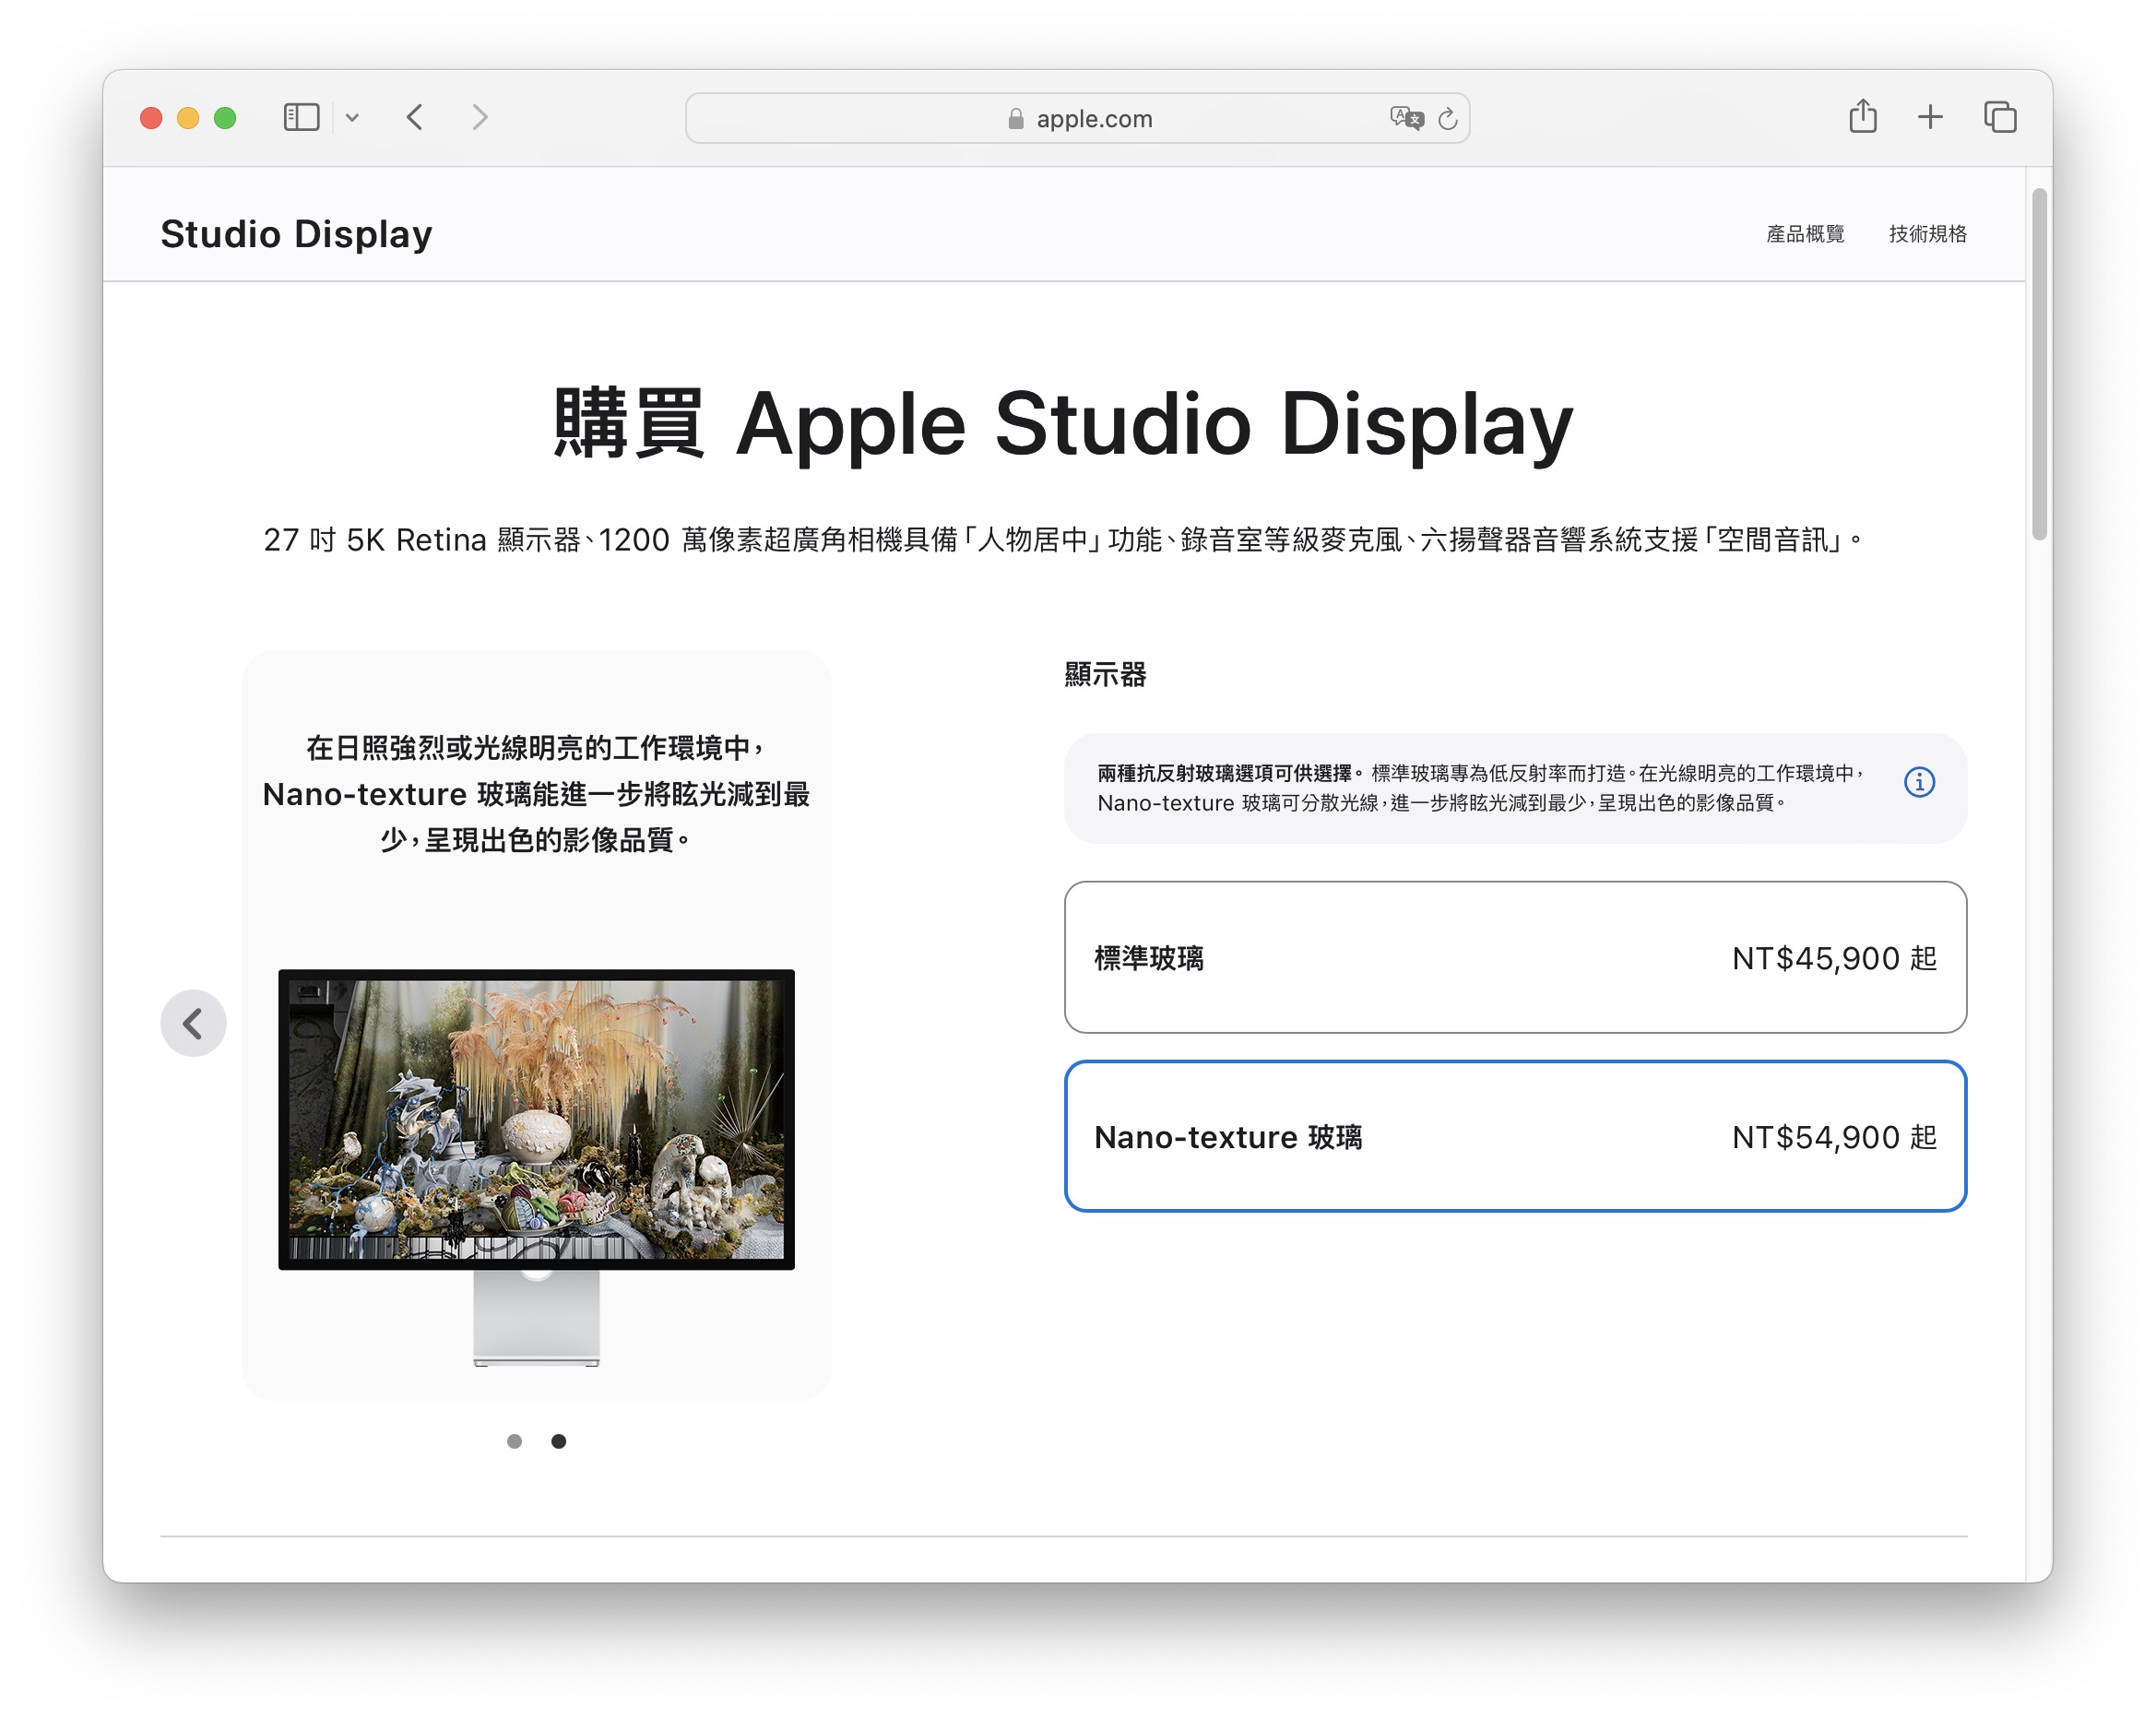Image resolution: width=2156 pixels, height=1719 pixels.
Task: Click the NT$54,900 起 price
Action: (1834, 1137)
